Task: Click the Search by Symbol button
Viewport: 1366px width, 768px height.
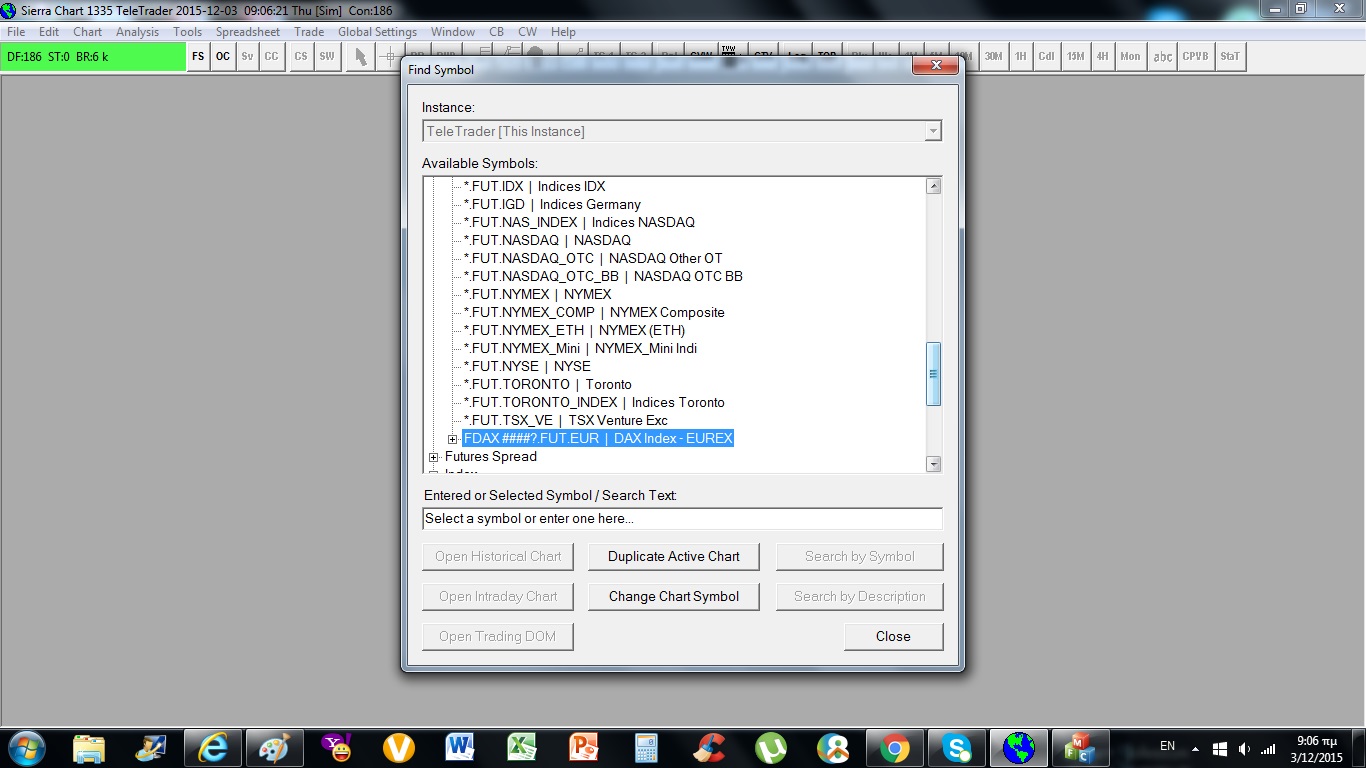Action: point(860,557)
